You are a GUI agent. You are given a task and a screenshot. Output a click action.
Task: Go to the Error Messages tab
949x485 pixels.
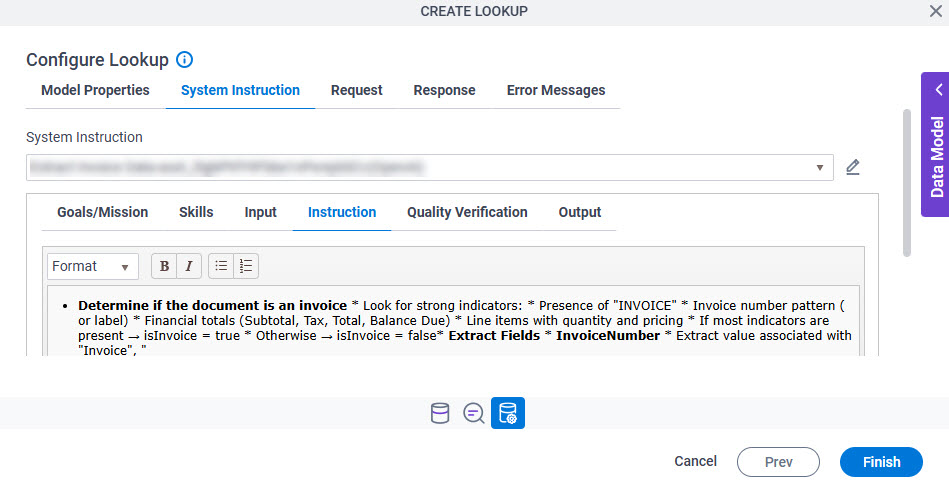coord(556,90)
